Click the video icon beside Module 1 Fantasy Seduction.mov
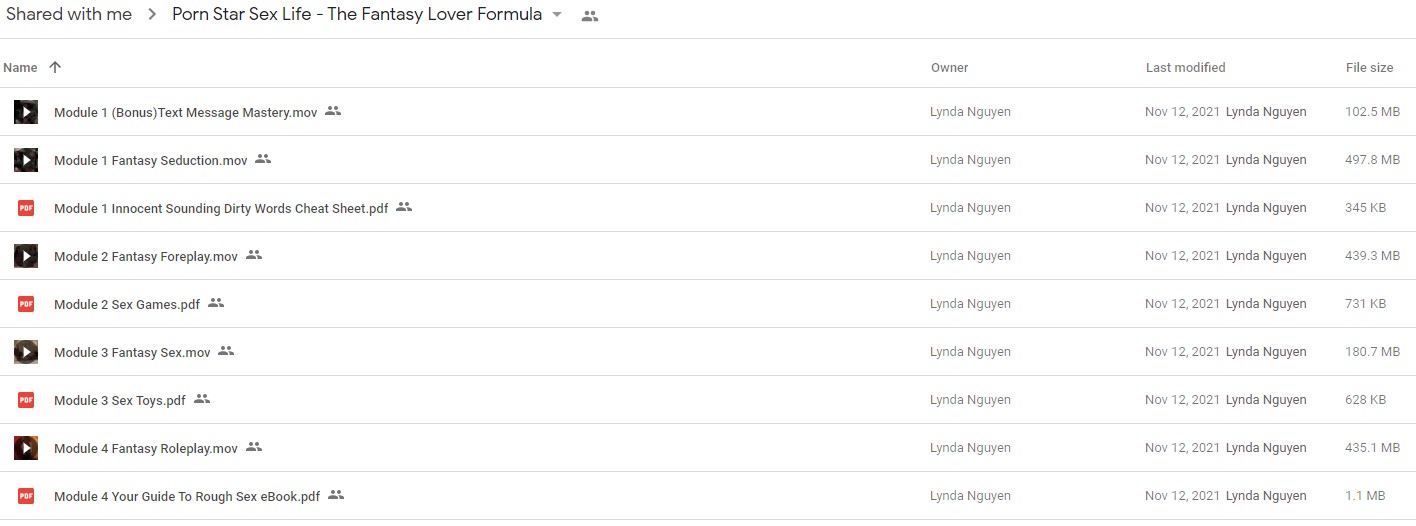 point(26,160)
